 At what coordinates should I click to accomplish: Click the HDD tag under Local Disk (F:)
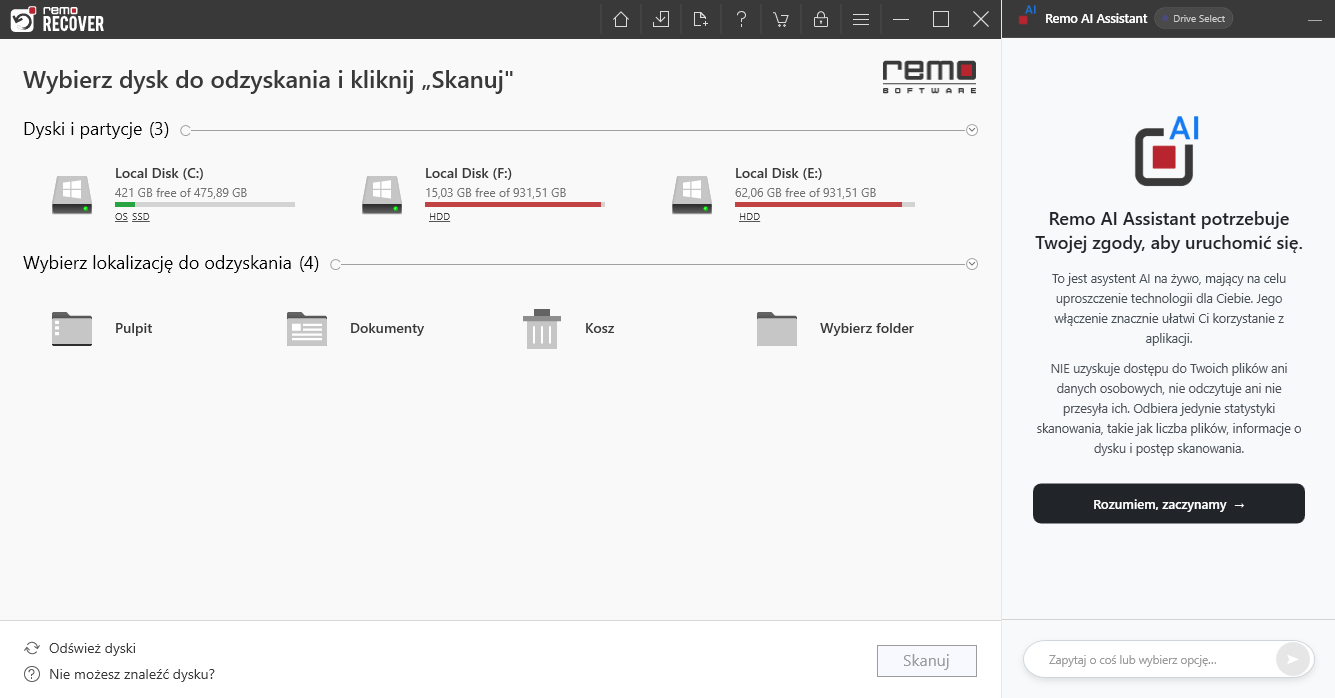pyautogui.click(x=439, y=217)
